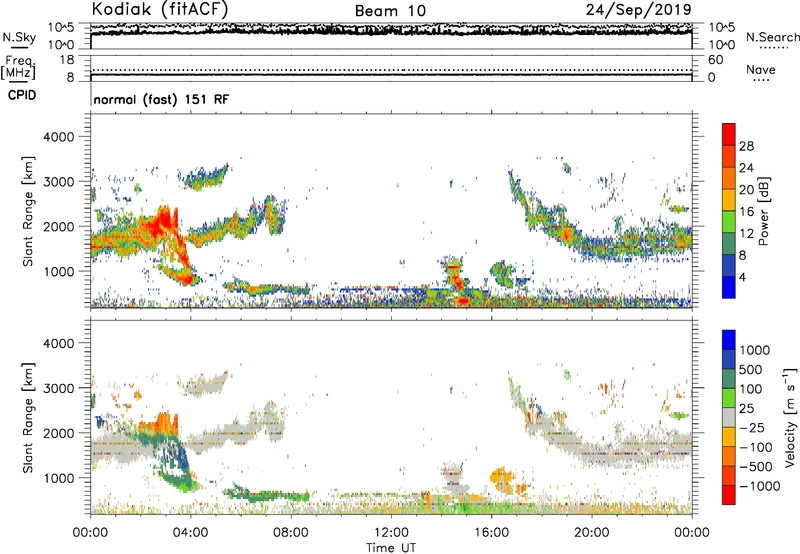Click the "-500" label on the Velocity colorbar
Viewport: 800px width, 554px height.
click(x=756, y=467)
